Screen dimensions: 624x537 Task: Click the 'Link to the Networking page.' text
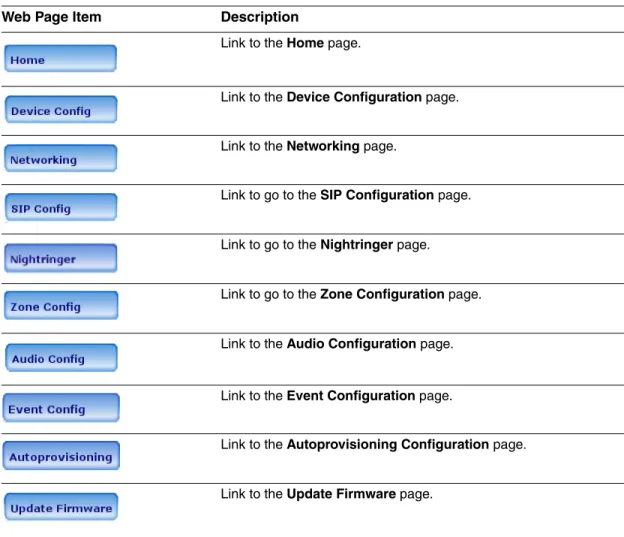(x=308, y=146)
